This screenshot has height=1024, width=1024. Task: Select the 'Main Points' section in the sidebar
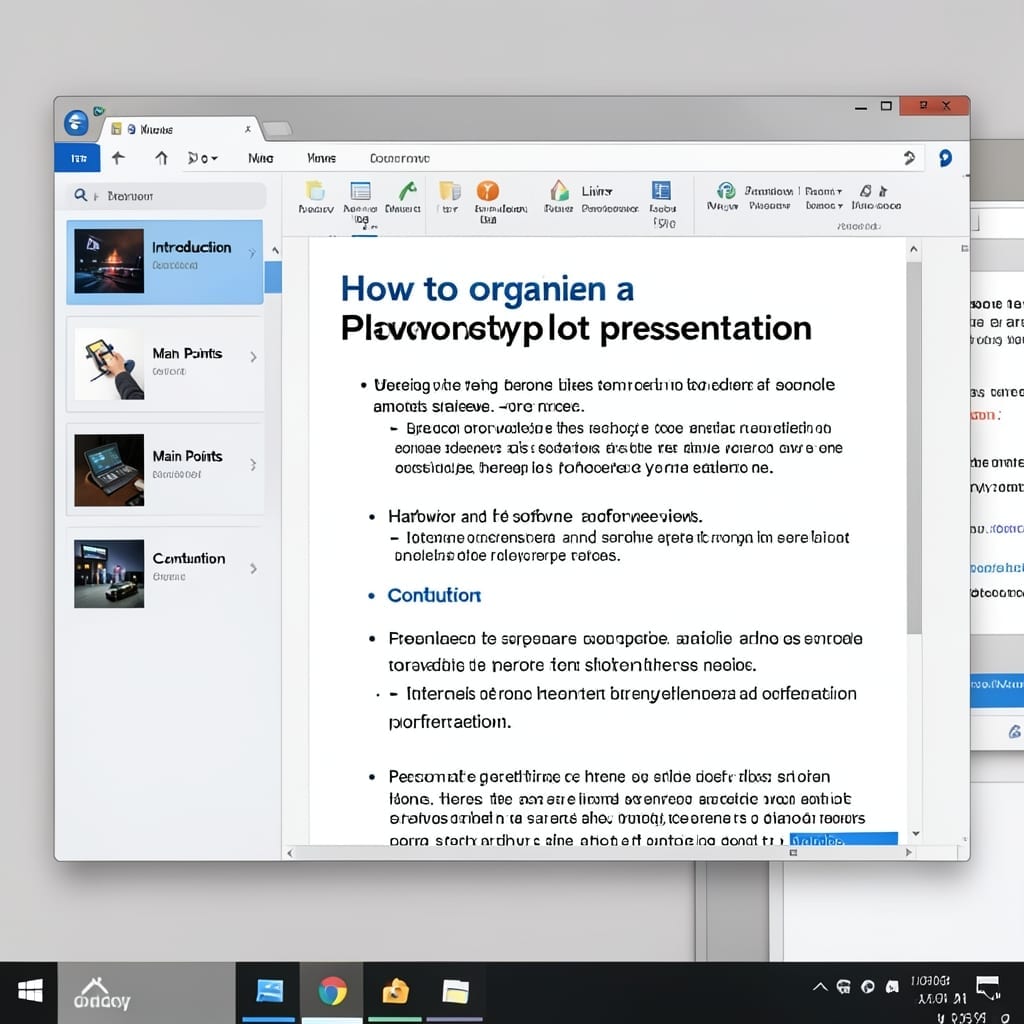pos(165,470)
